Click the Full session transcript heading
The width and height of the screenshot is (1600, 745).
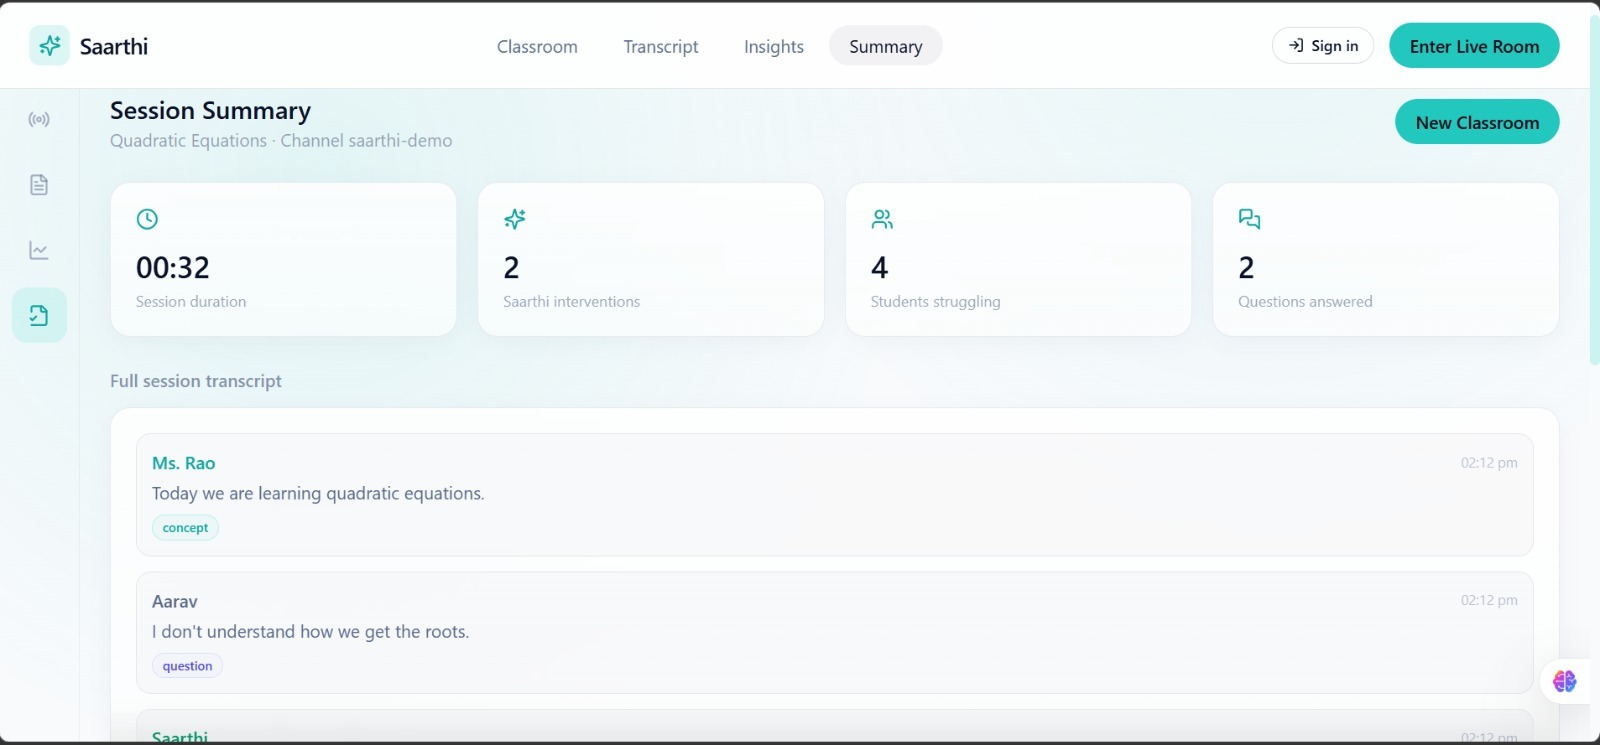(x=196, y=381)
